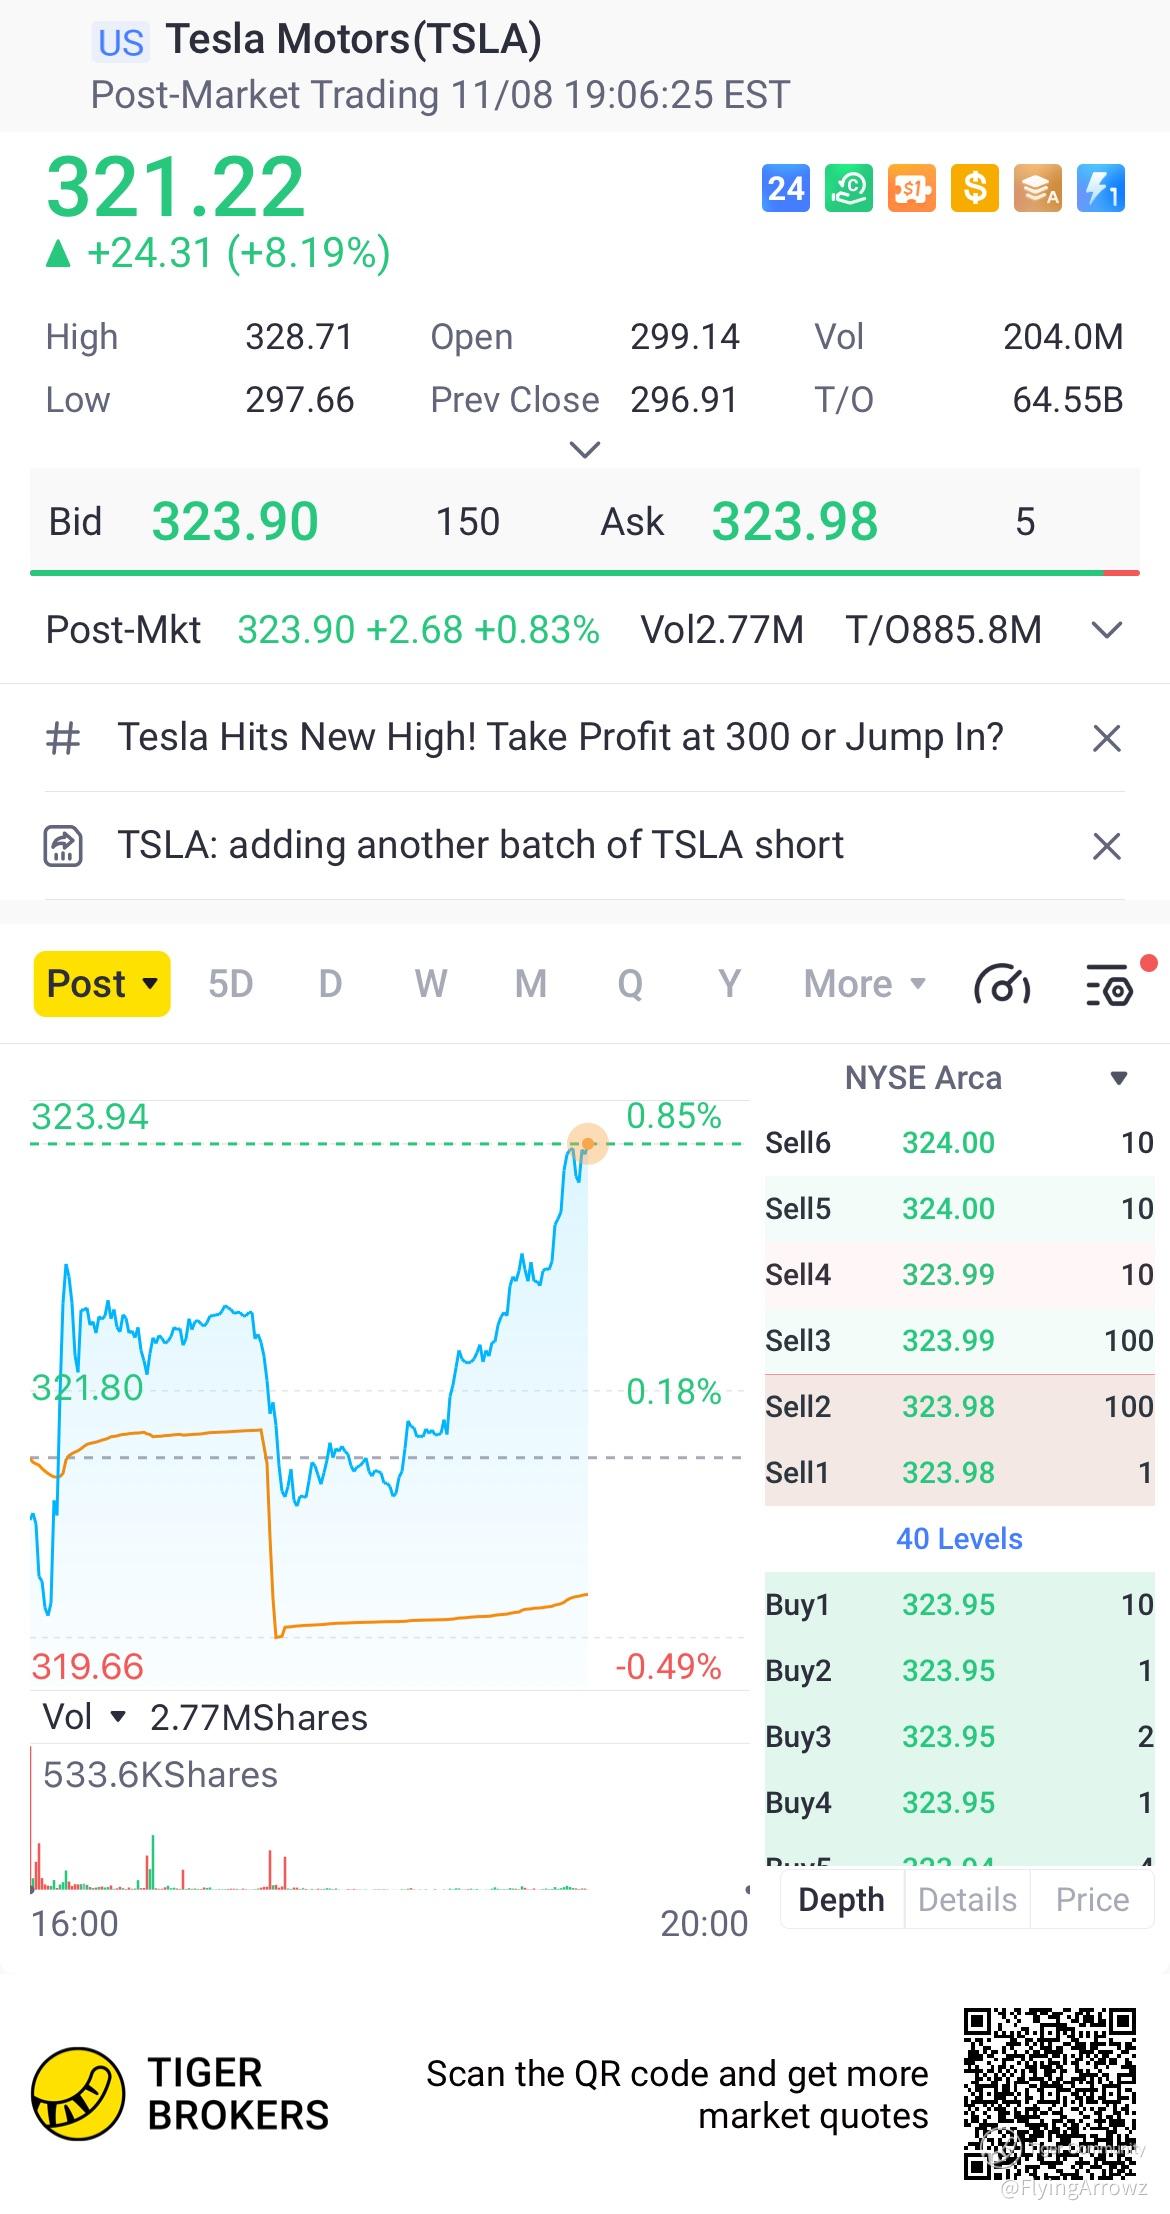
Task: Expand quote details chevron below Prev Close
Action: coord(584,450)
